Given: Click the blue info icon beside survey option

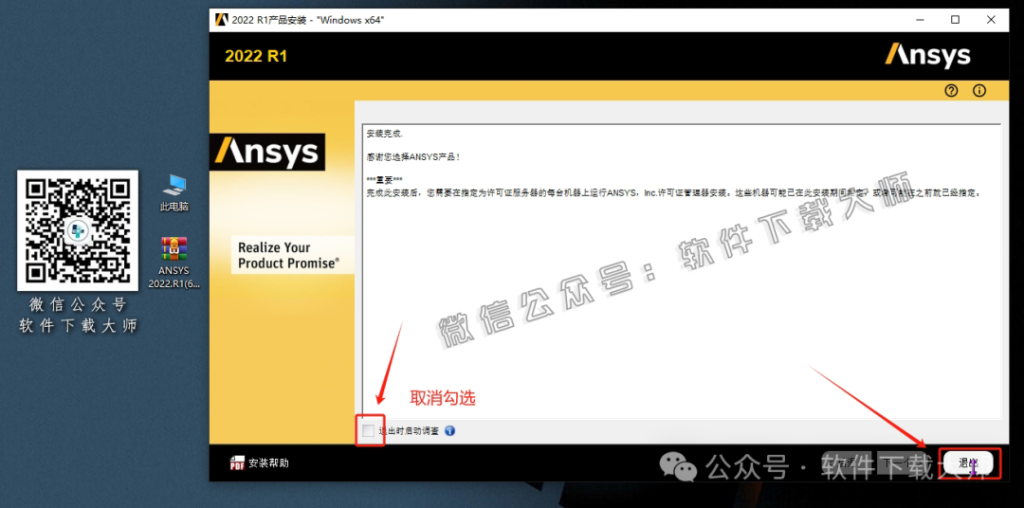Looking at the screenshot, I should point(449,431).
